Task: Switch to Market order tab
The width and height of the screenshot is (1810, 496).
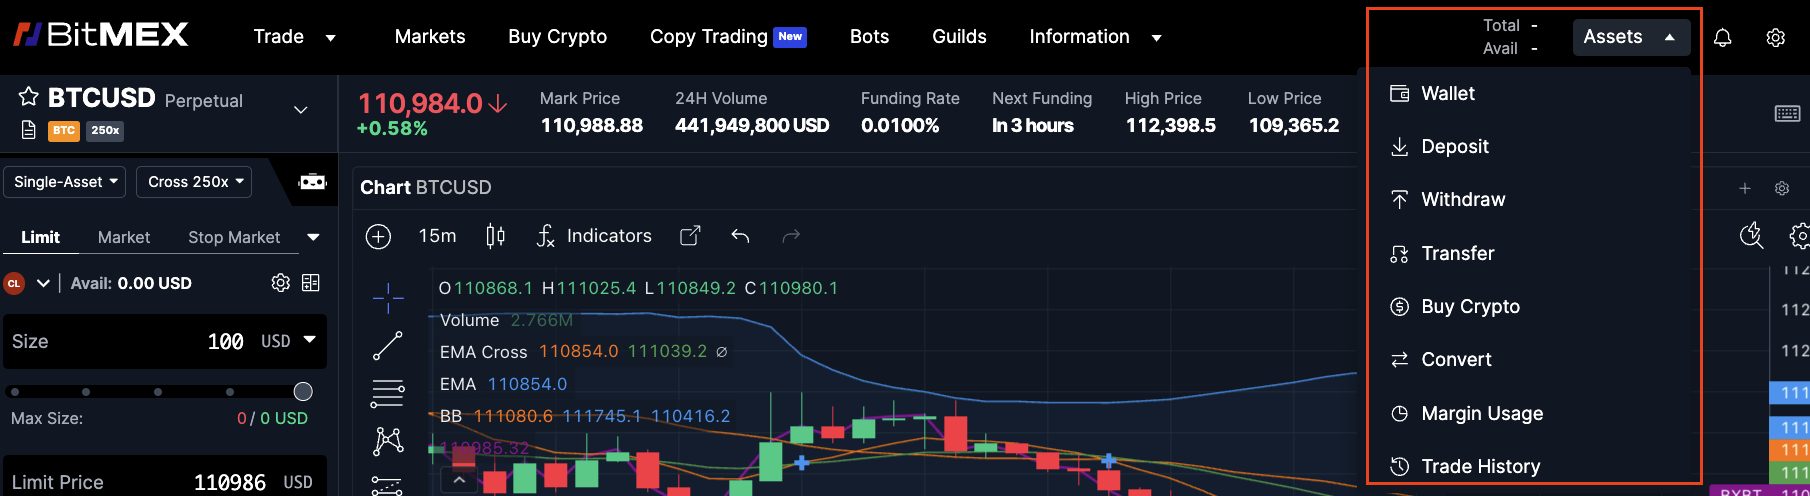Action: [124, 237]
